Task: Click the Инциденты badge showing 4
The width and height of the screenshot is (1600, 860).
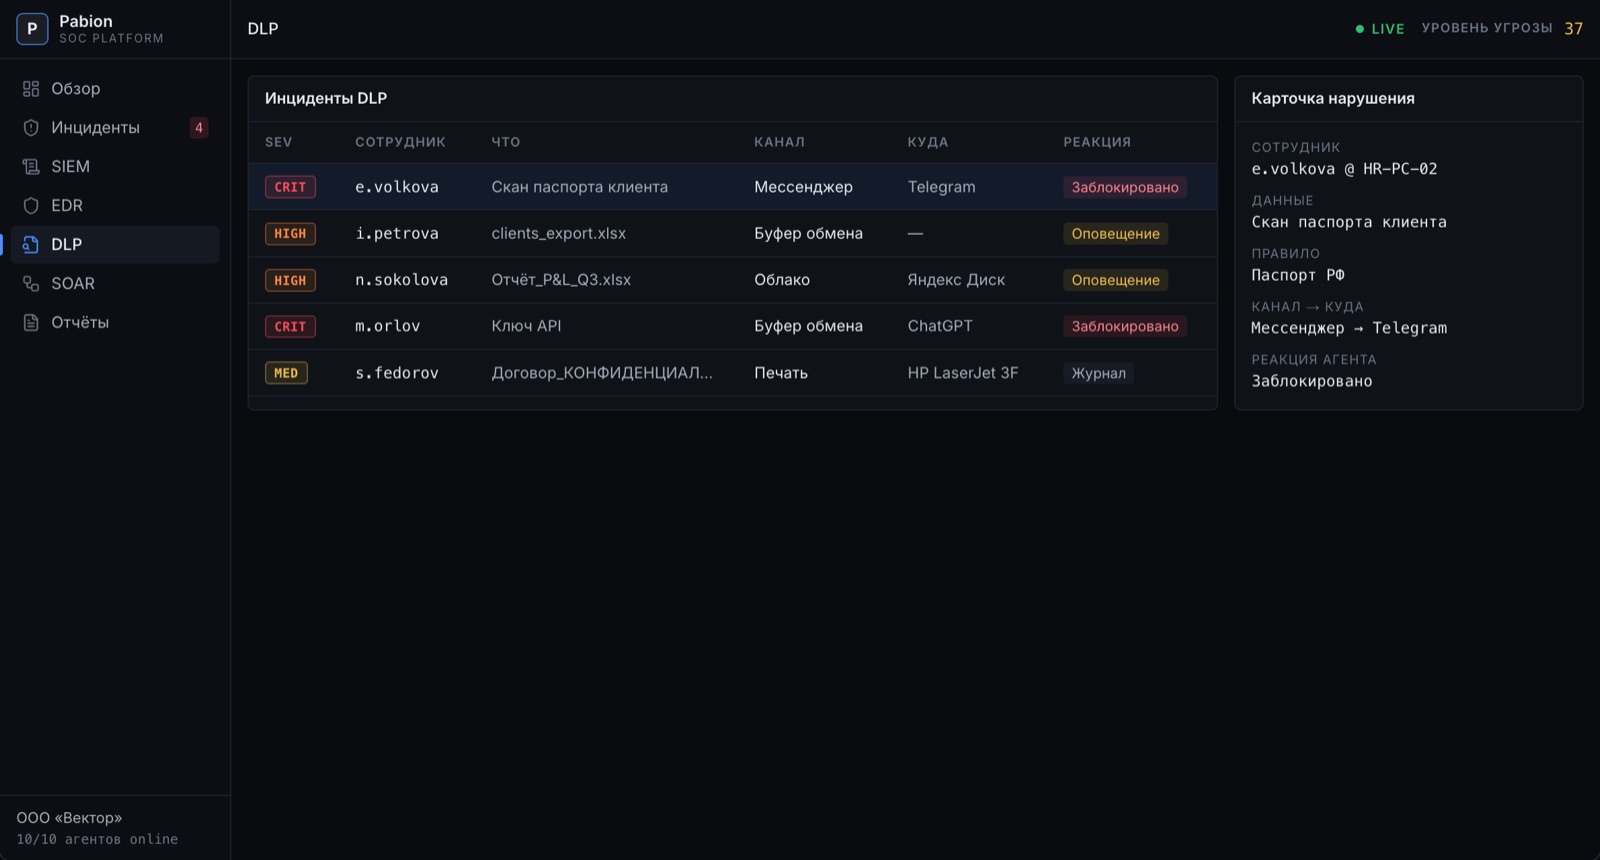Action: tap(199, 128)
